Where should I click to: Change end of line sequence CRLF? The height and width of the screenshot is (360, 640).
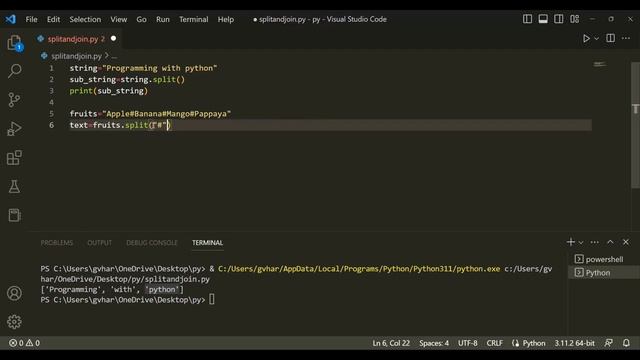coord(494,343)
